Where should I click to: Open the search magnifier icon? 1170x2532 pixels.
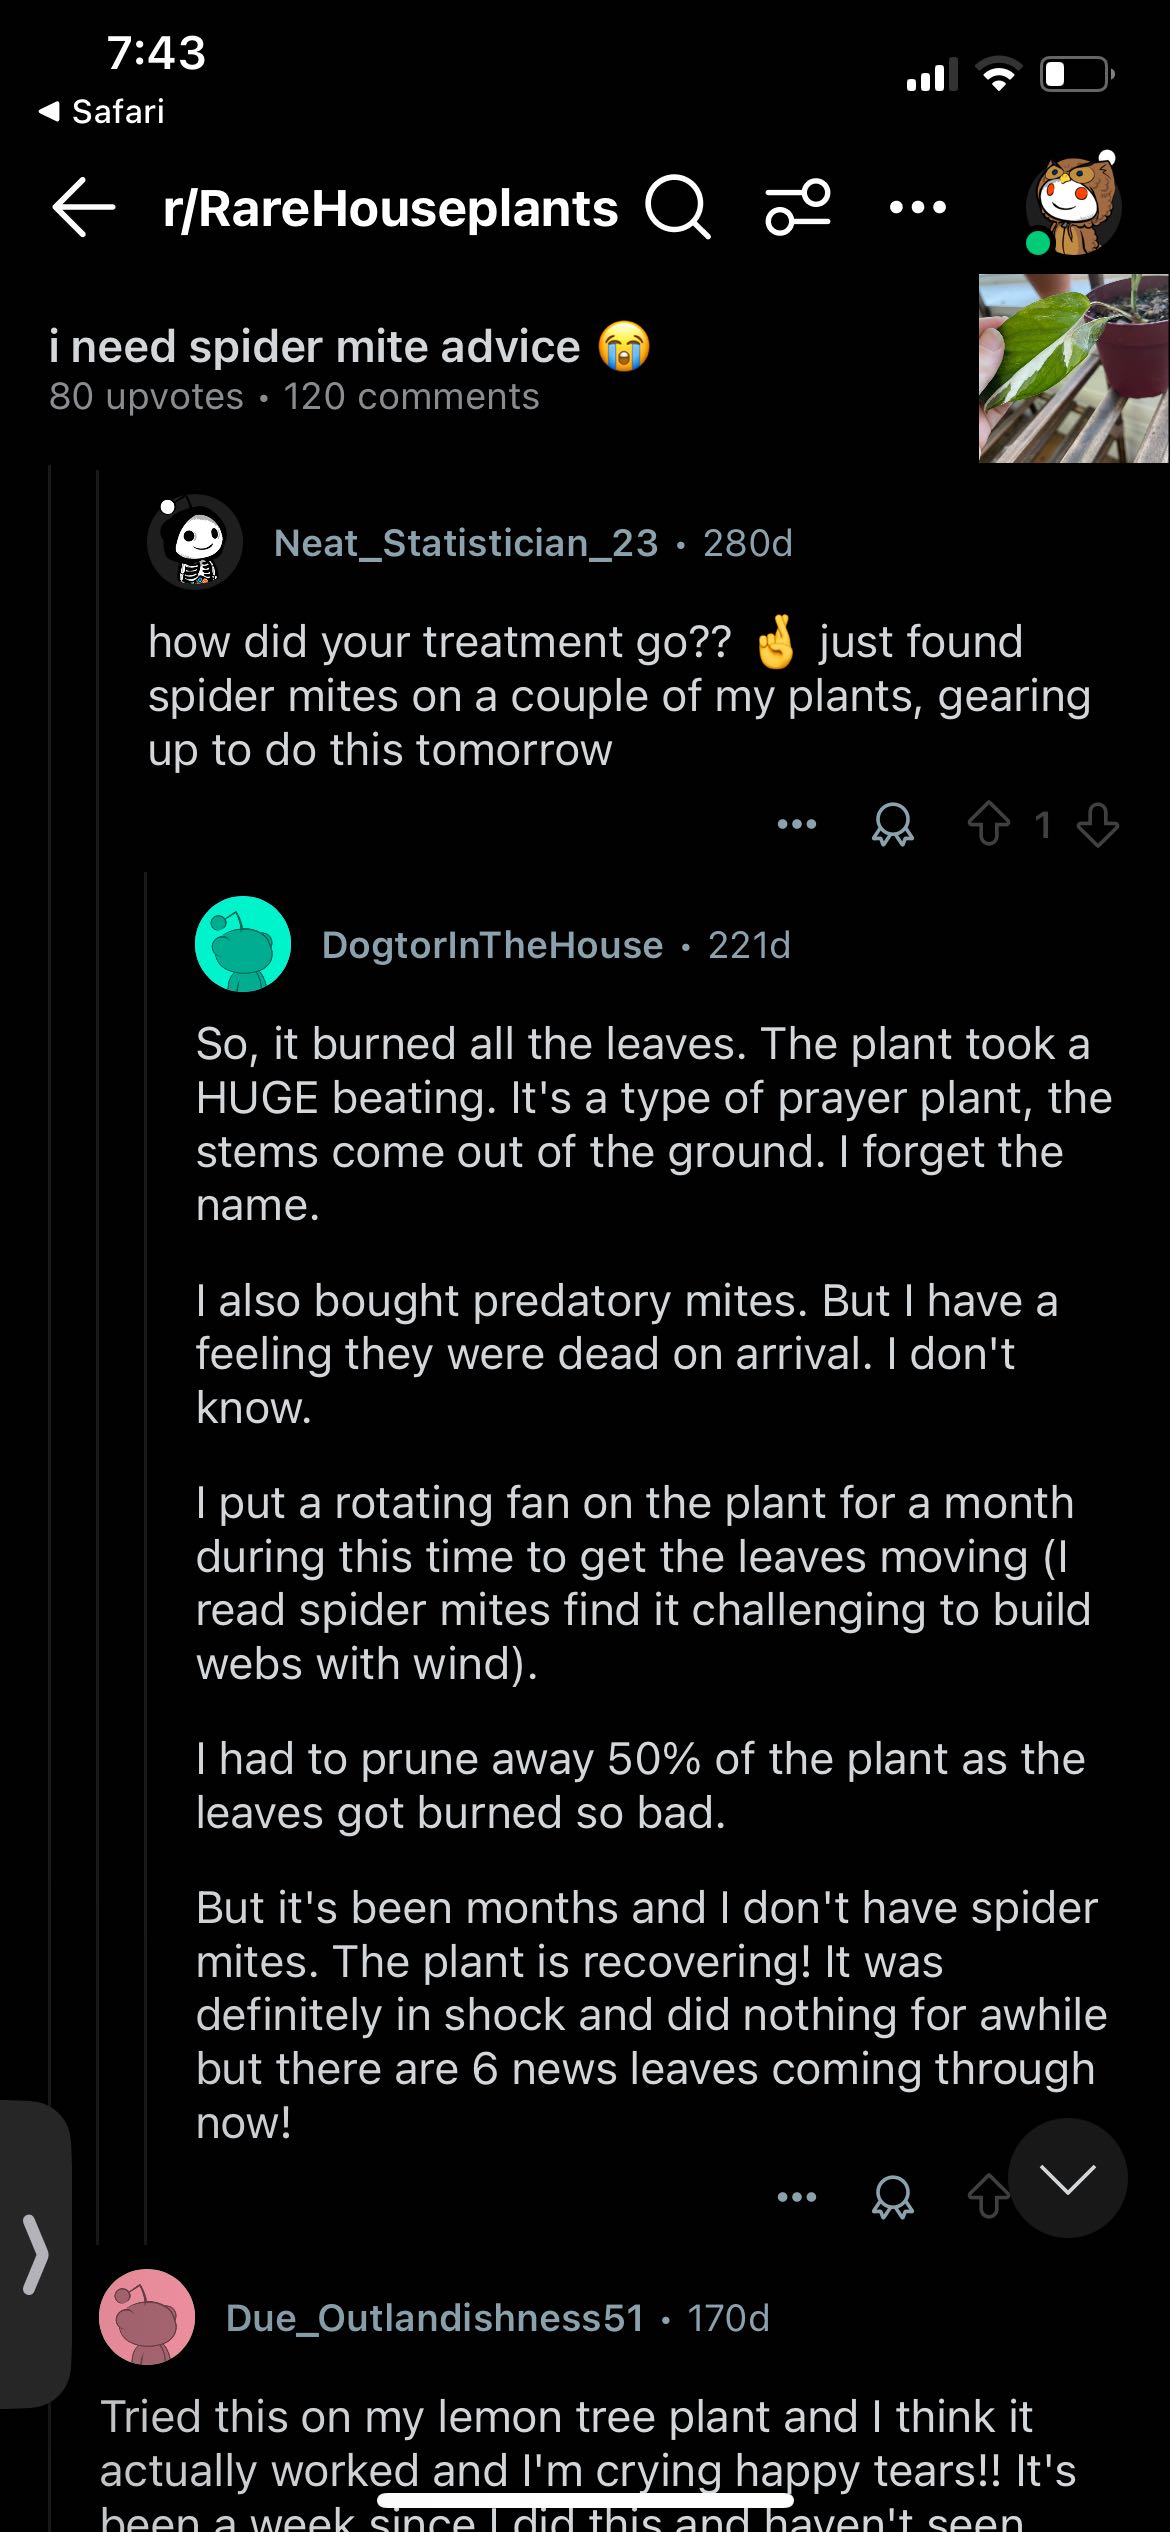coord(677,207)
